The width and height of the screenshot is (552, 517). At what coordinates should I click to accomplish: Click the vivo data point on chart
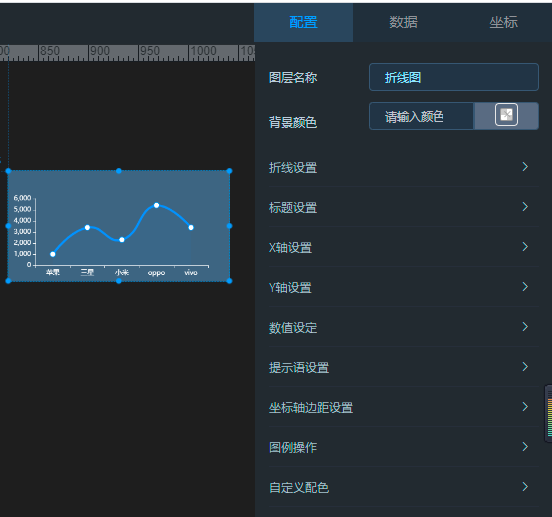click(191, 227)
